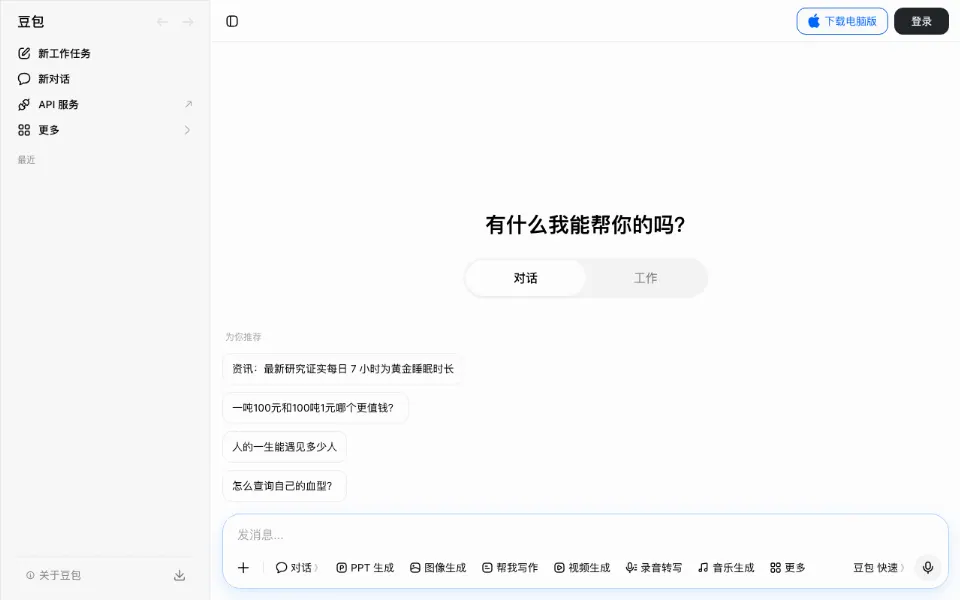Select suggestion 怎么查询自己的血型

click(285, 486)
